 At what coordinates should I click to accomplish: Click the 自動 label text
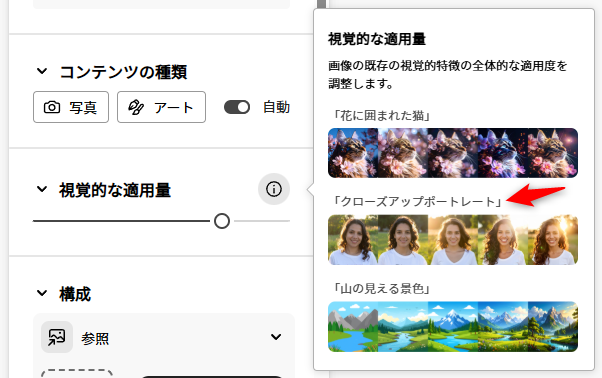[276, 107]
